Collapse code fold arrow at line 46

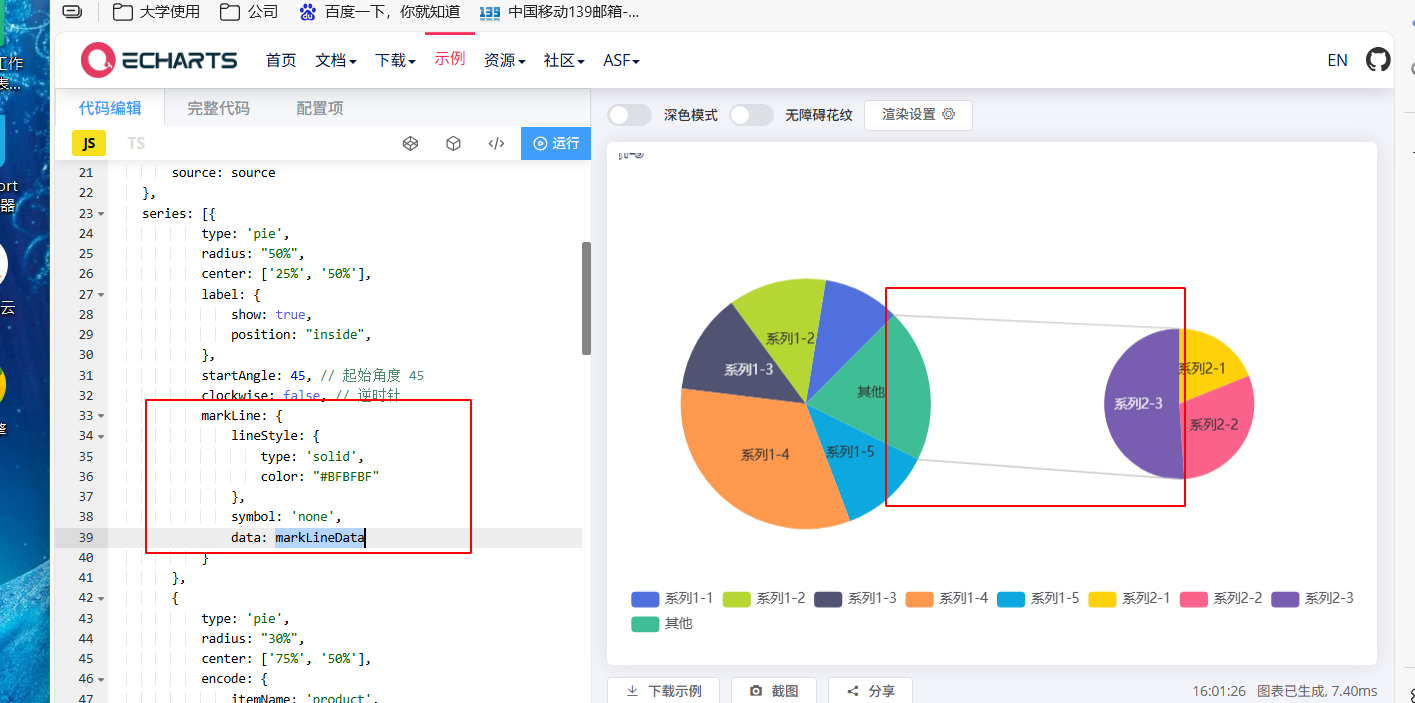(101, 679)
